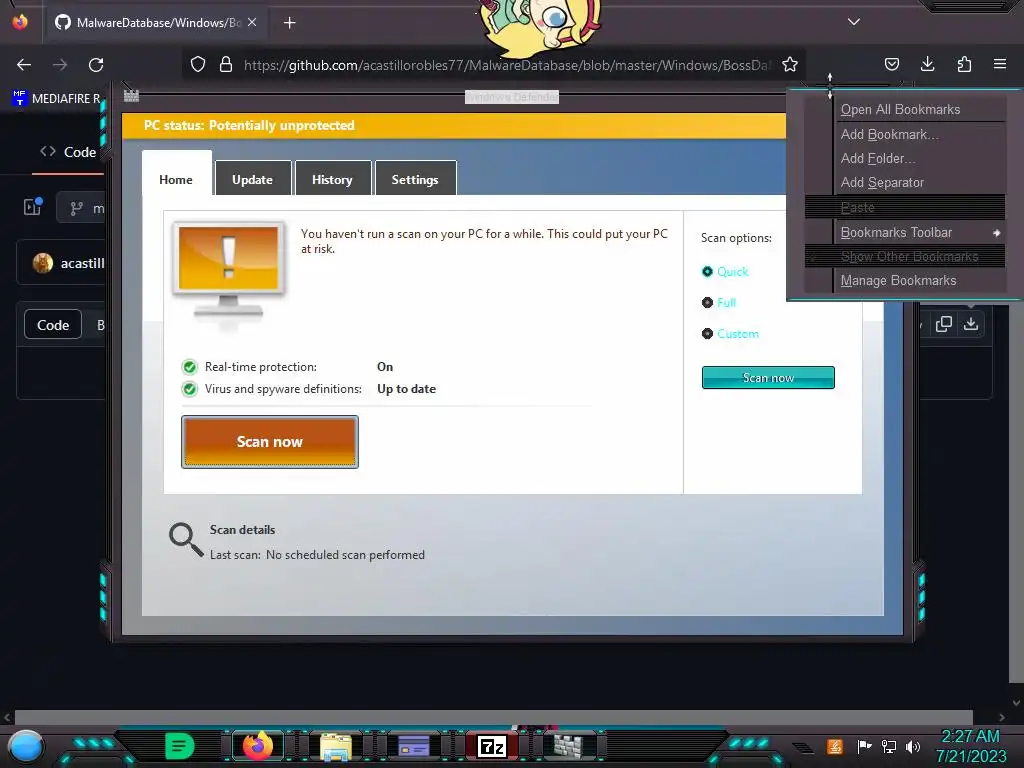Viewport: 1024px width, 768px height.
Task: Open the brick wall app in taskbar
Action: tap(569, 746)
